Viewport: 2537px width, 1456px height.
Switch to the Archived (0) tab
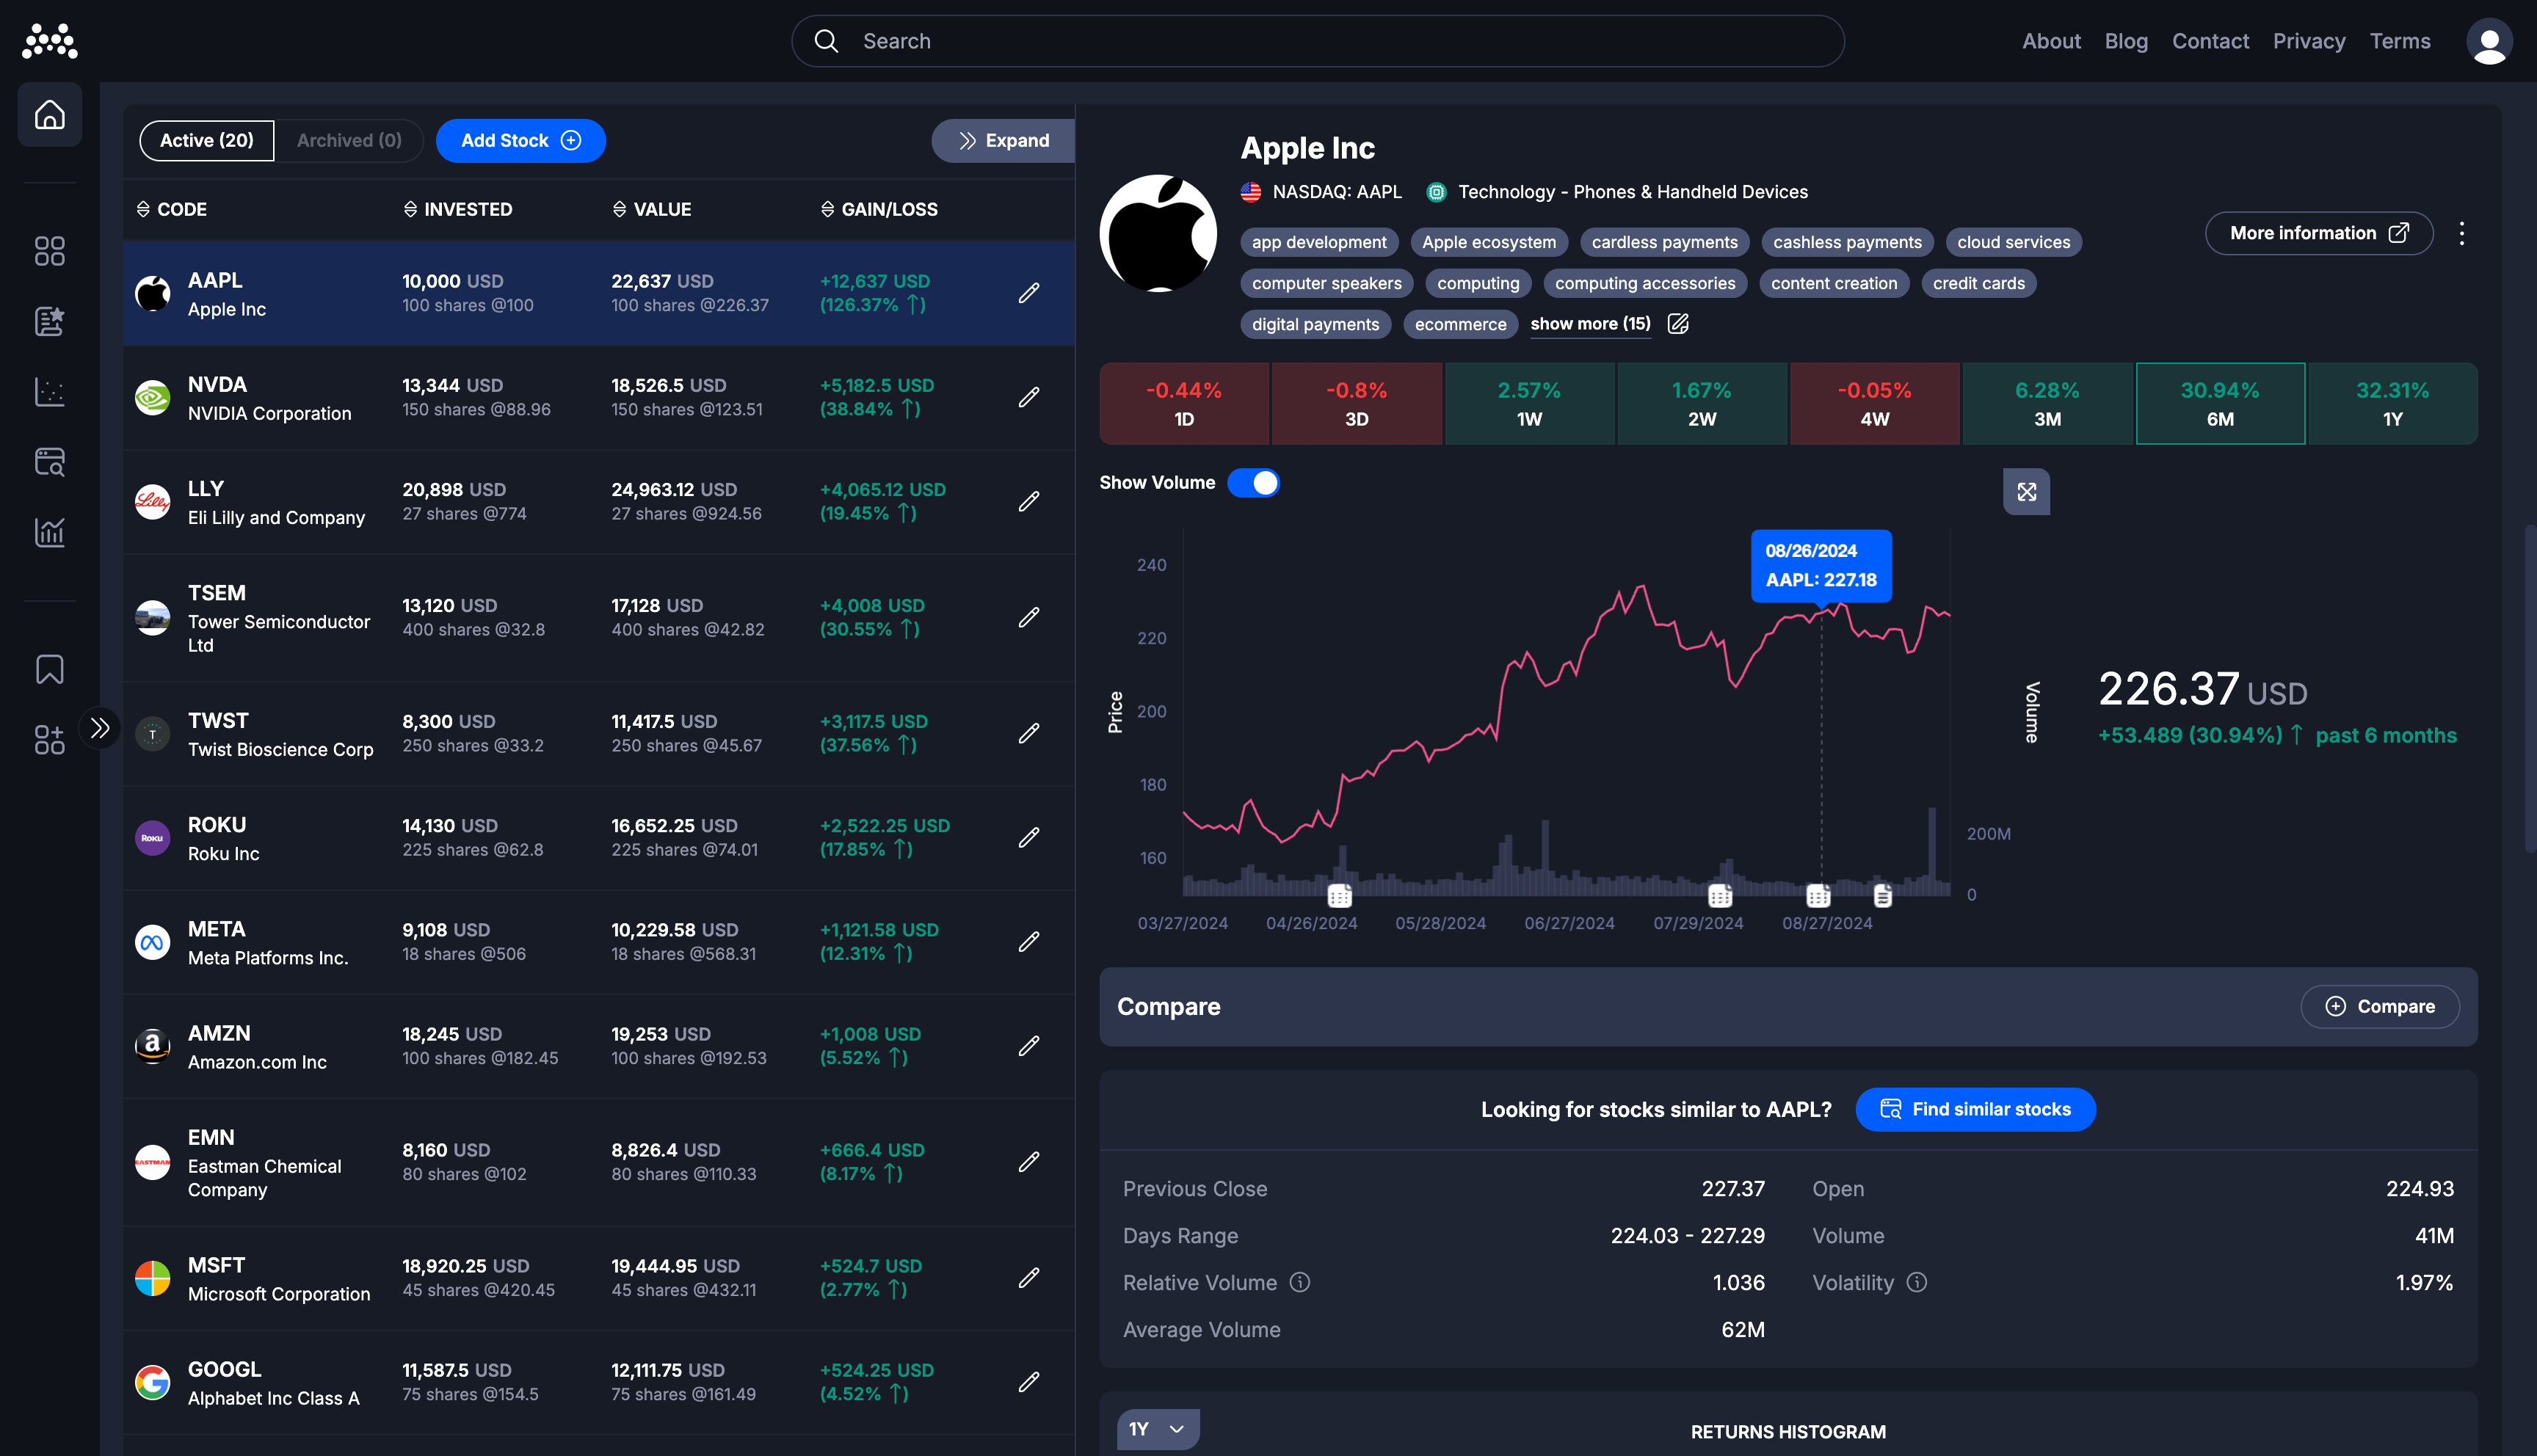349,141
